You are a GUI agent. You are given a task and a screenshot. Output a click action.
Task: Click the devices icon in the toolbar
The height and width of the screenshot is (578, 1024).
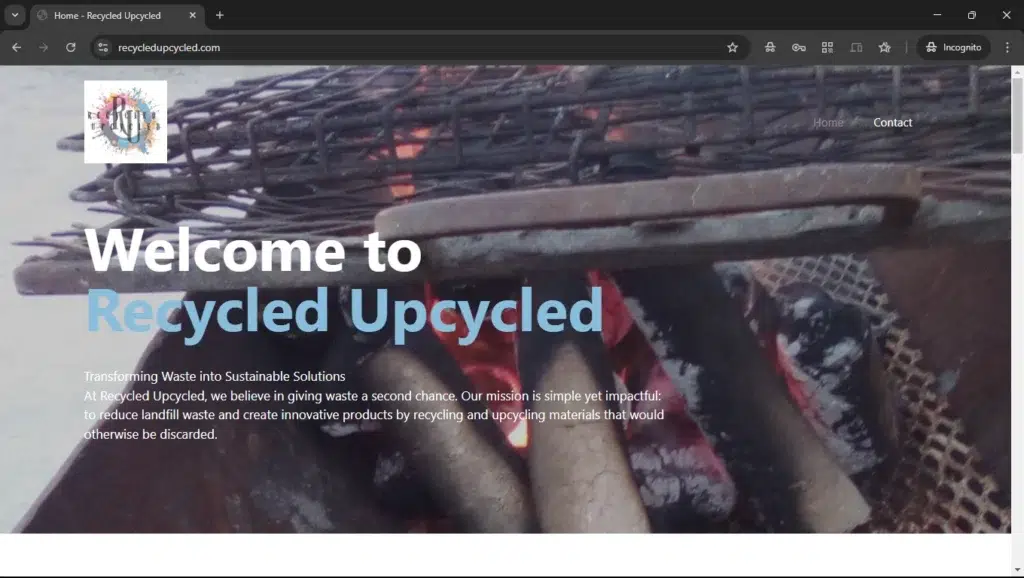tap(856, 47)
